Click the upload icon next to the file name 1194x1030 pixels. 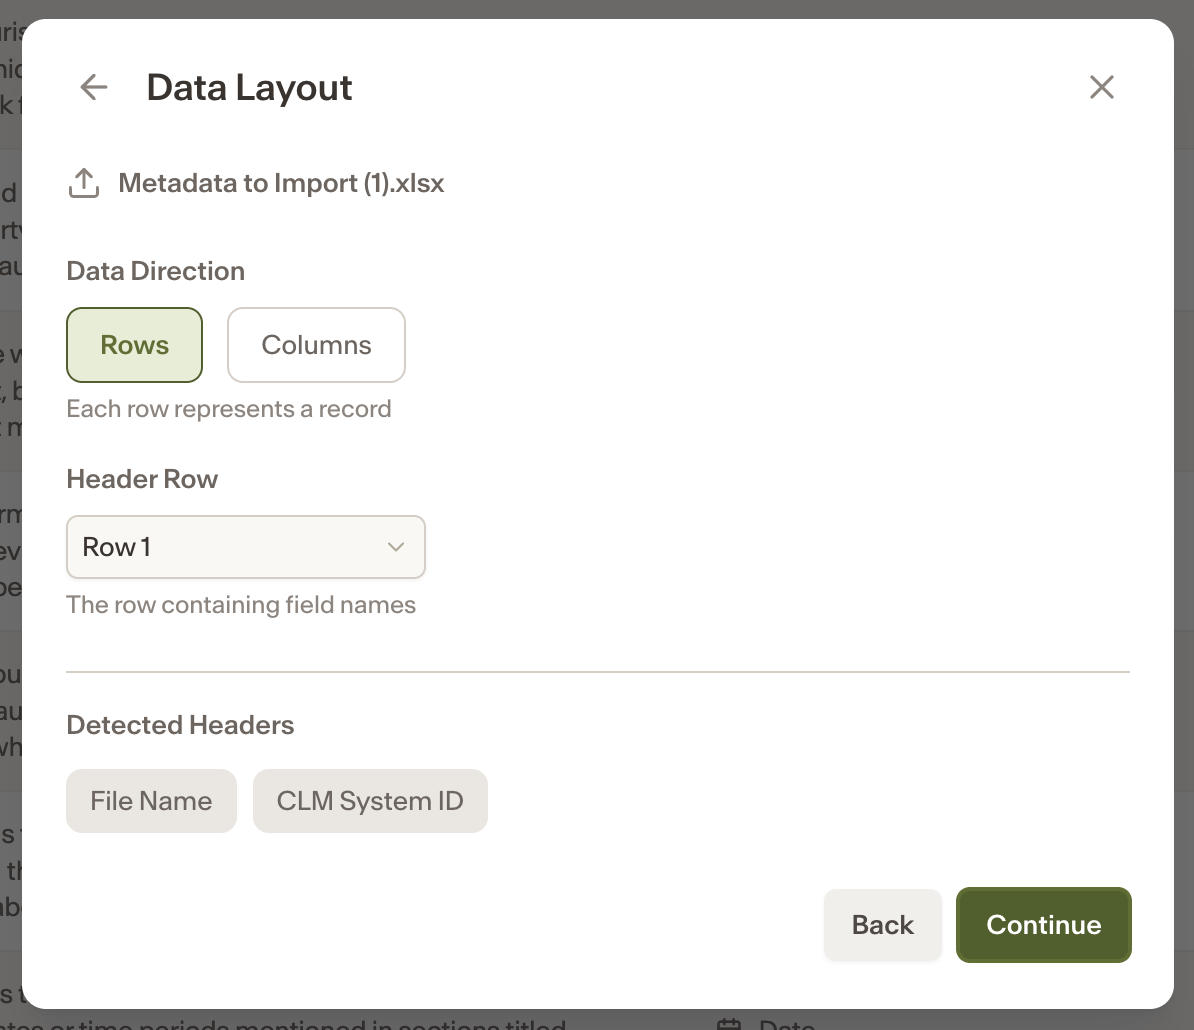pyautogui.click(x=84, y=183)
